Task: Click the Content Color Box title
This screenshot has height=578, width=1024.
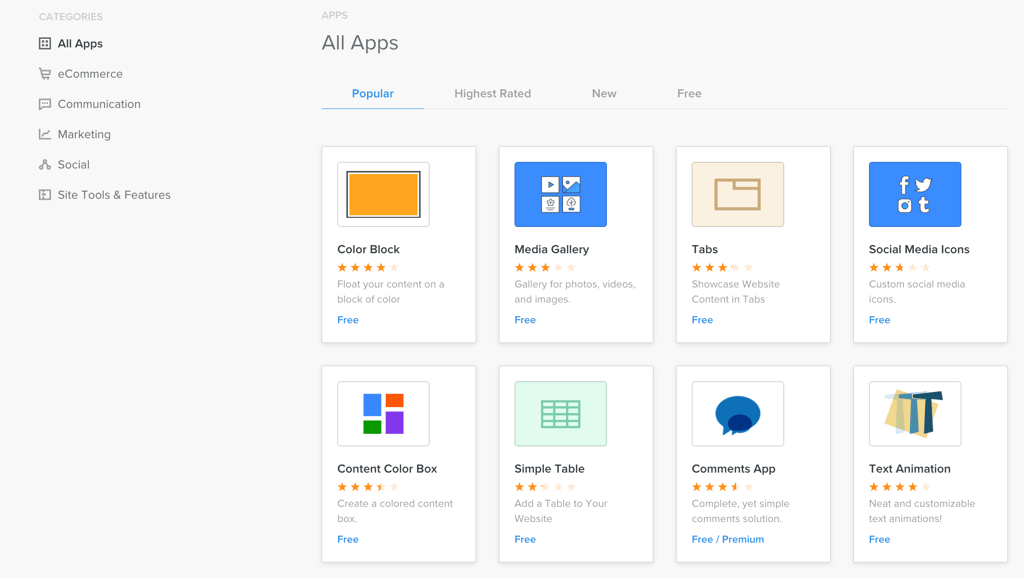Action: click(x=387, y=469)
